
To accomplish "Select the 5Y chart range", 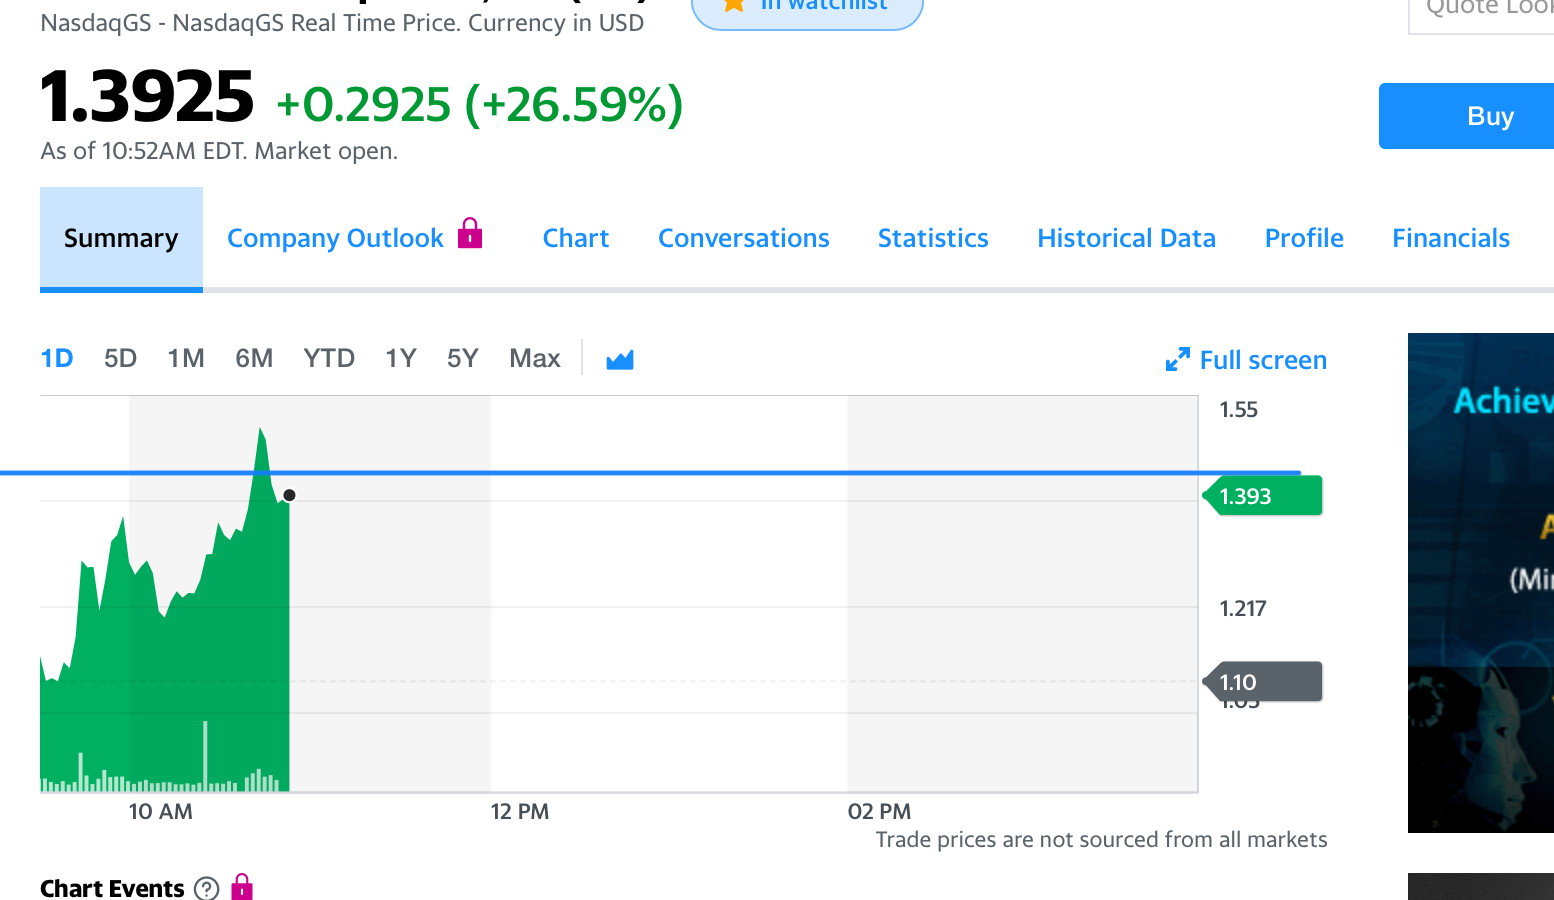I will coord(463,358).
